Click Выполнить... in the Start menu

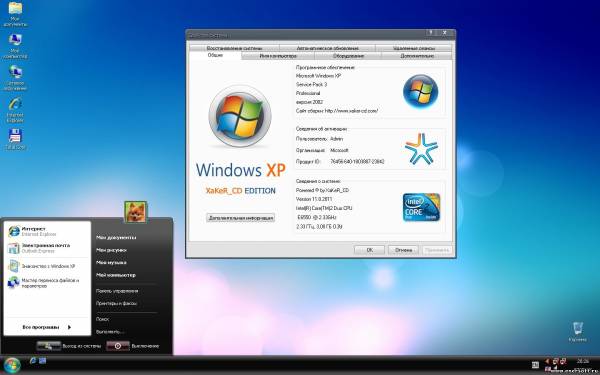[x=110, y=332]
